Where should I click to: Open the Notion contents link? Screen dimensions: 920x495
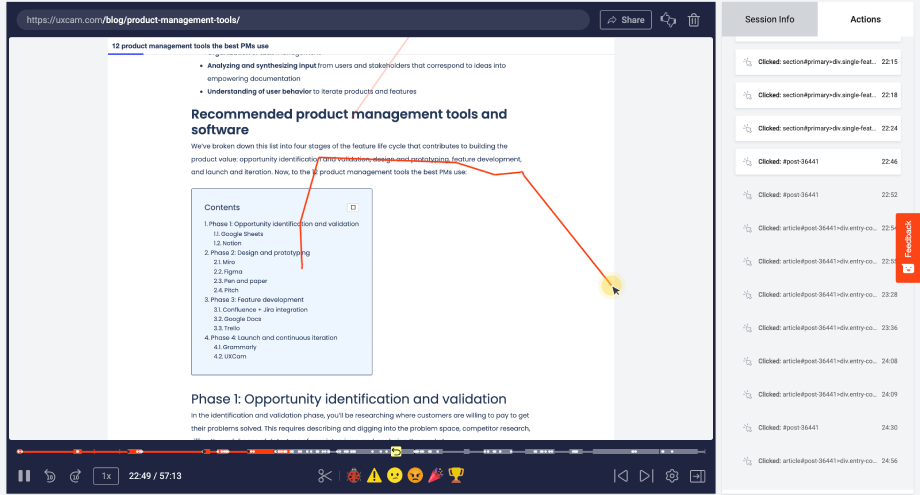pos(227,243)
